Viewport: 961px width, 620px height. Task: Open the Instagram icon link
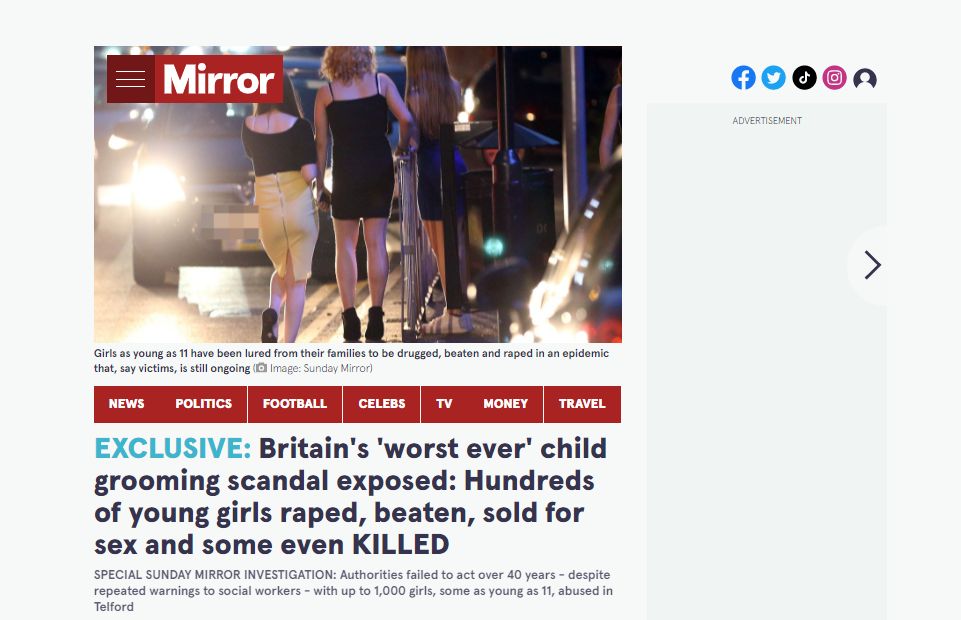tap(834, 78)
